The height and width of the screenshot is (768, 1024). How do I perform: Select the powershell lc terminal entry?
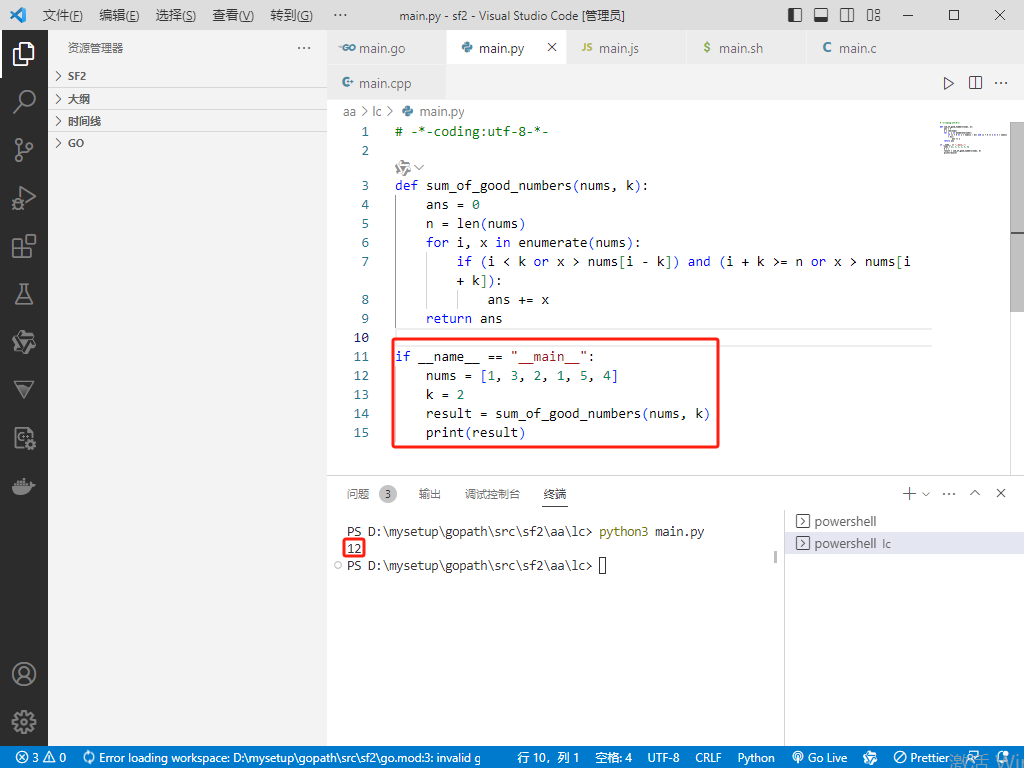[x=904, y=543]
